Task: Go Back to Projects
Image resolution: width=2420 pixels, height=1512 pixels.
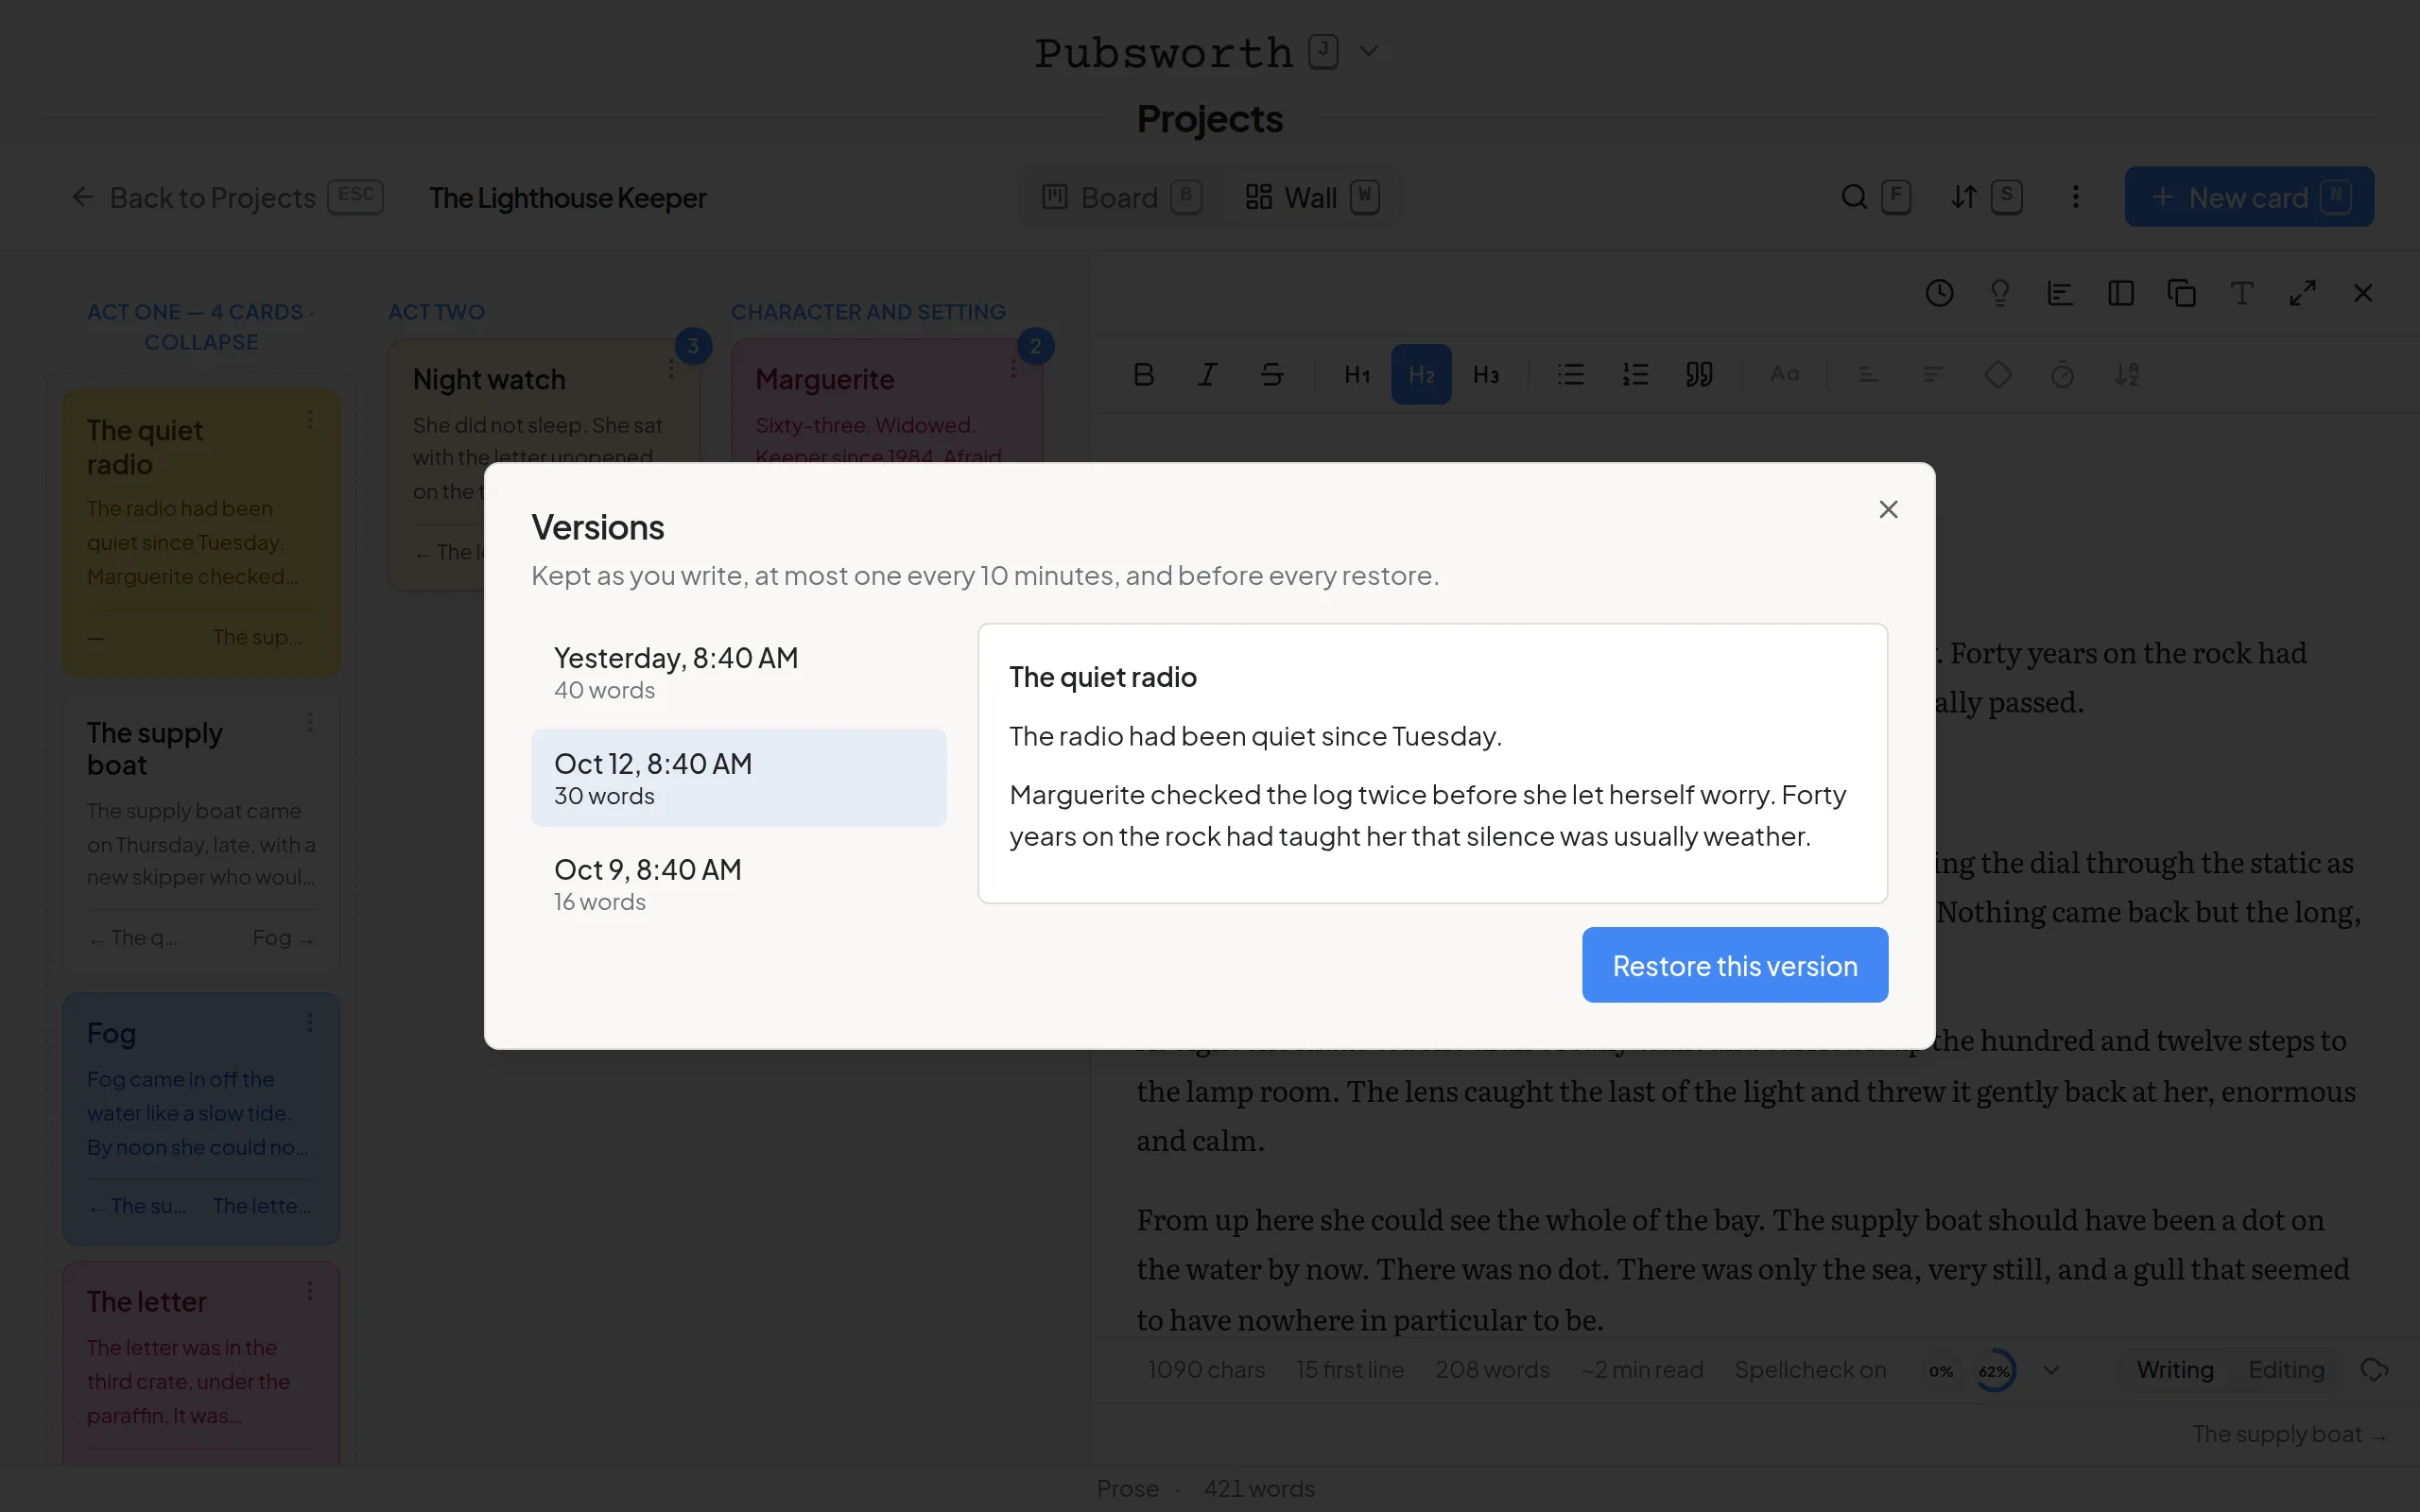Action: 226,197
